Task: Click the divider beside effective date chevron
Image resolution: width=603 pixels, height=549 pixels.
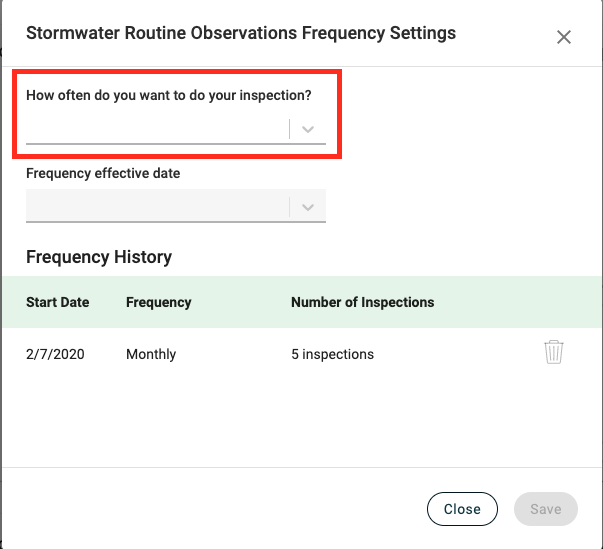Action: (x=289, y=207)
